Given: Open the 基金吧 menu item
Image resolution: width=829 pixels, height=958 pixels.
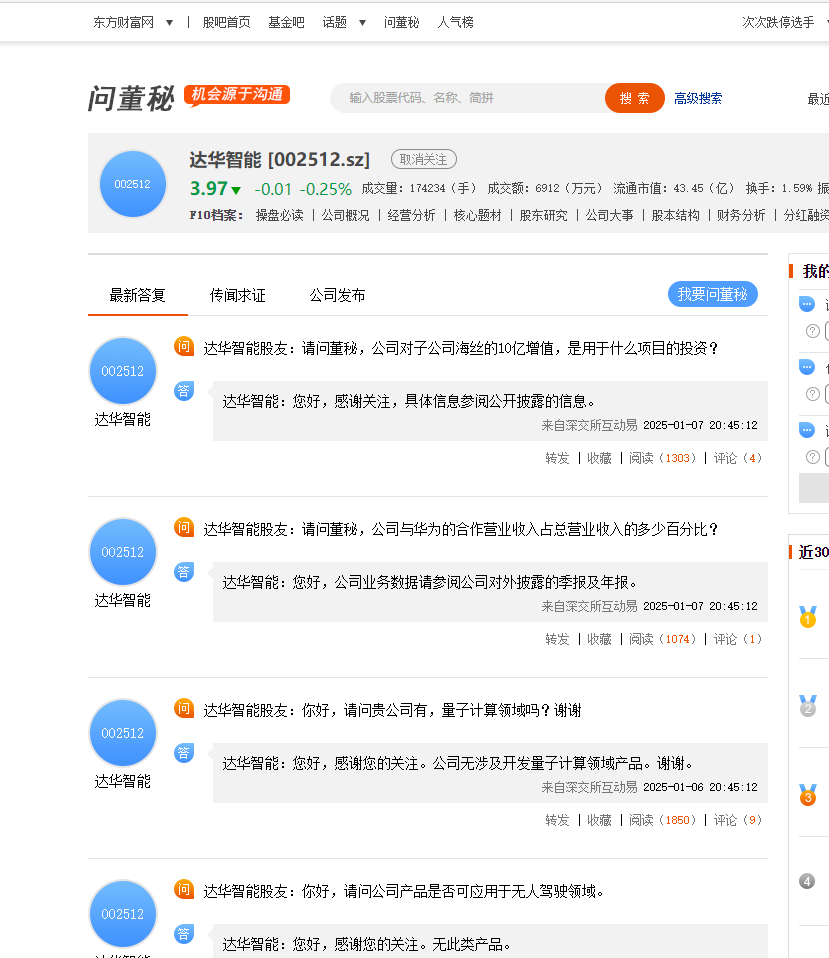Looking at the screenshot, I should 286,23.
